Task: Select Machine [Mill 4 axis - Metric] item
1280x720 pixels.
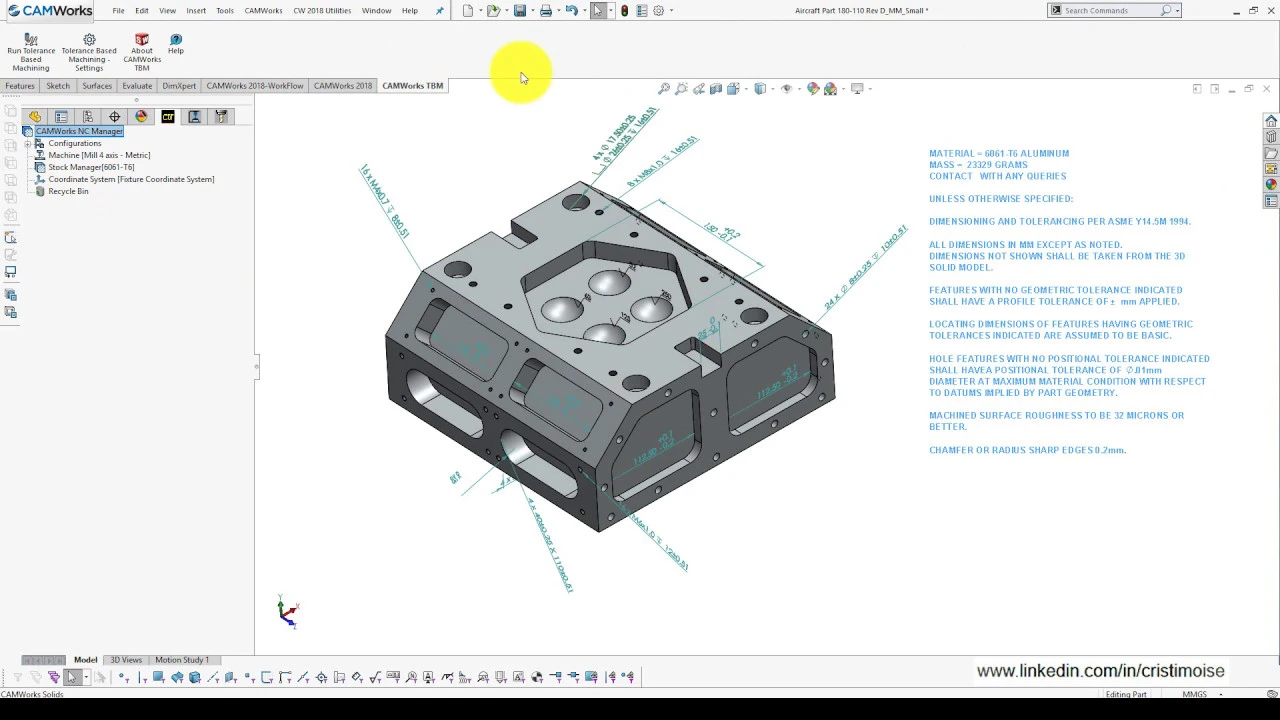Action: (x=99, y=155)
